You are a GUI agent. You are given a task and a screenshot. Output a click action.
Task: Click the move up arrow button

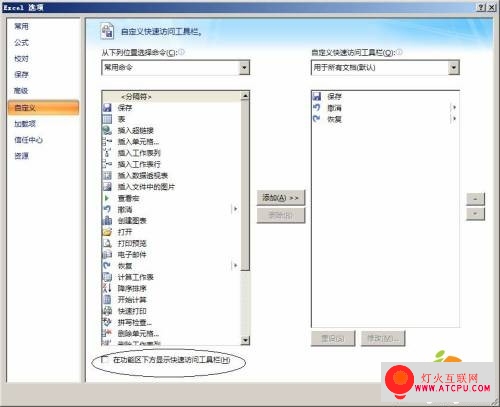point(475,199)
